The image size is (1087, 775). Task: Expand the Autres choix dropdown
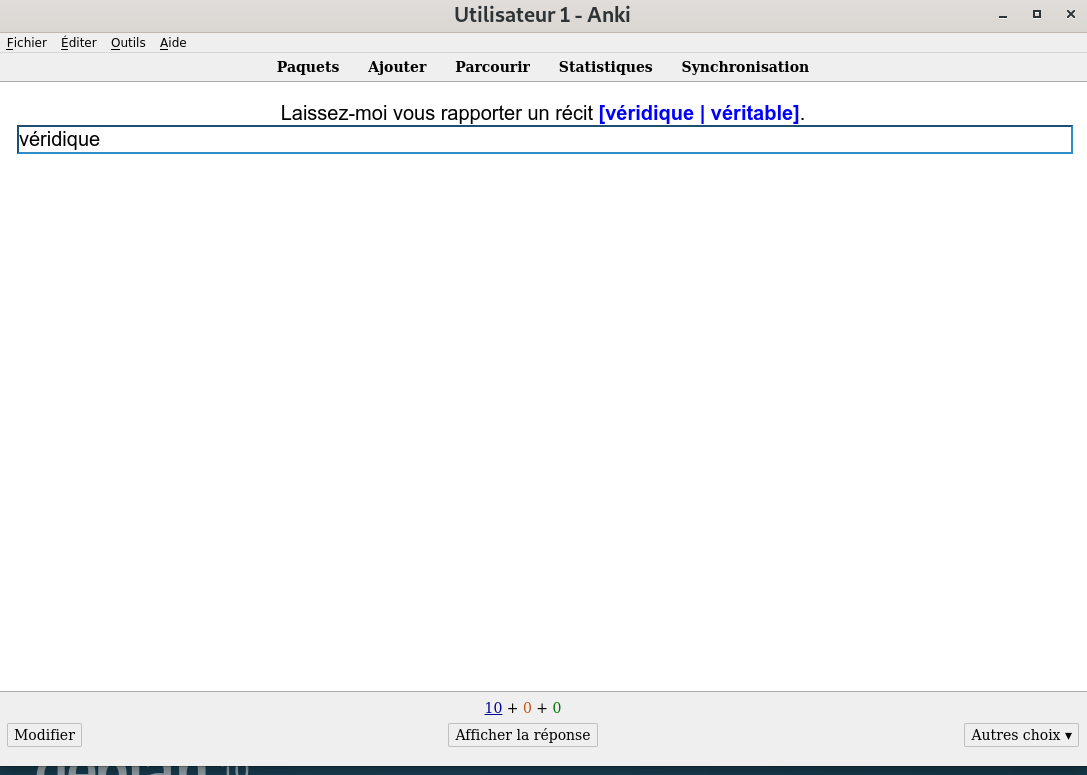1021,735
